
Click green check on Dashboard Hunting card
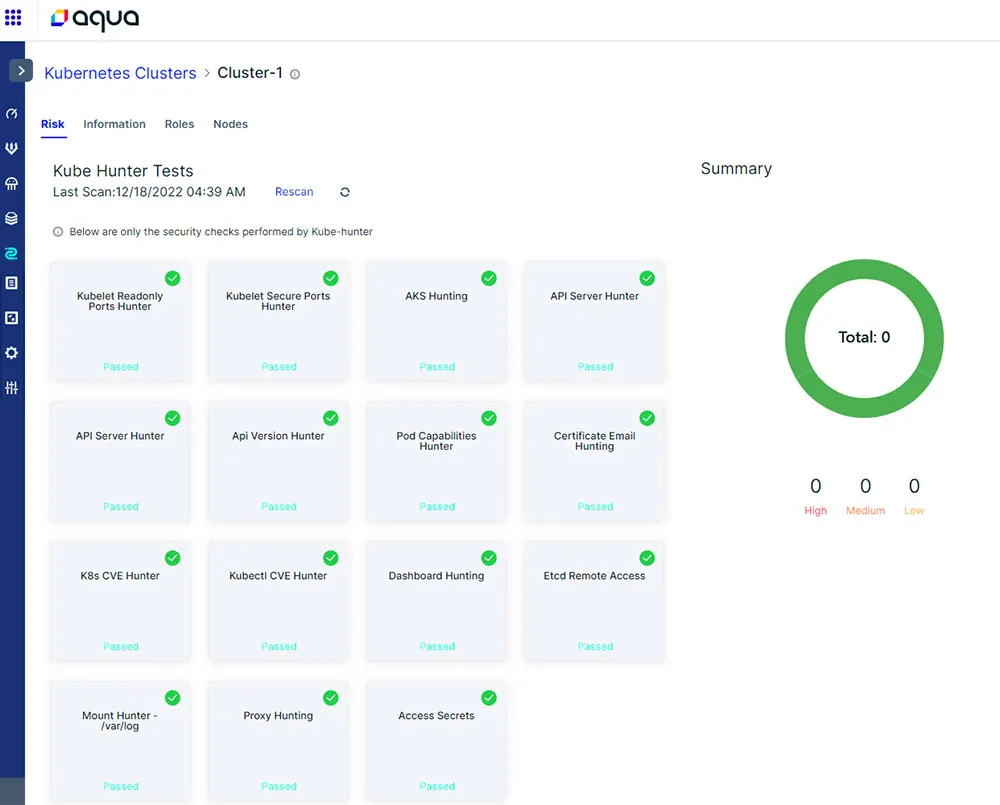click(489, 558)
